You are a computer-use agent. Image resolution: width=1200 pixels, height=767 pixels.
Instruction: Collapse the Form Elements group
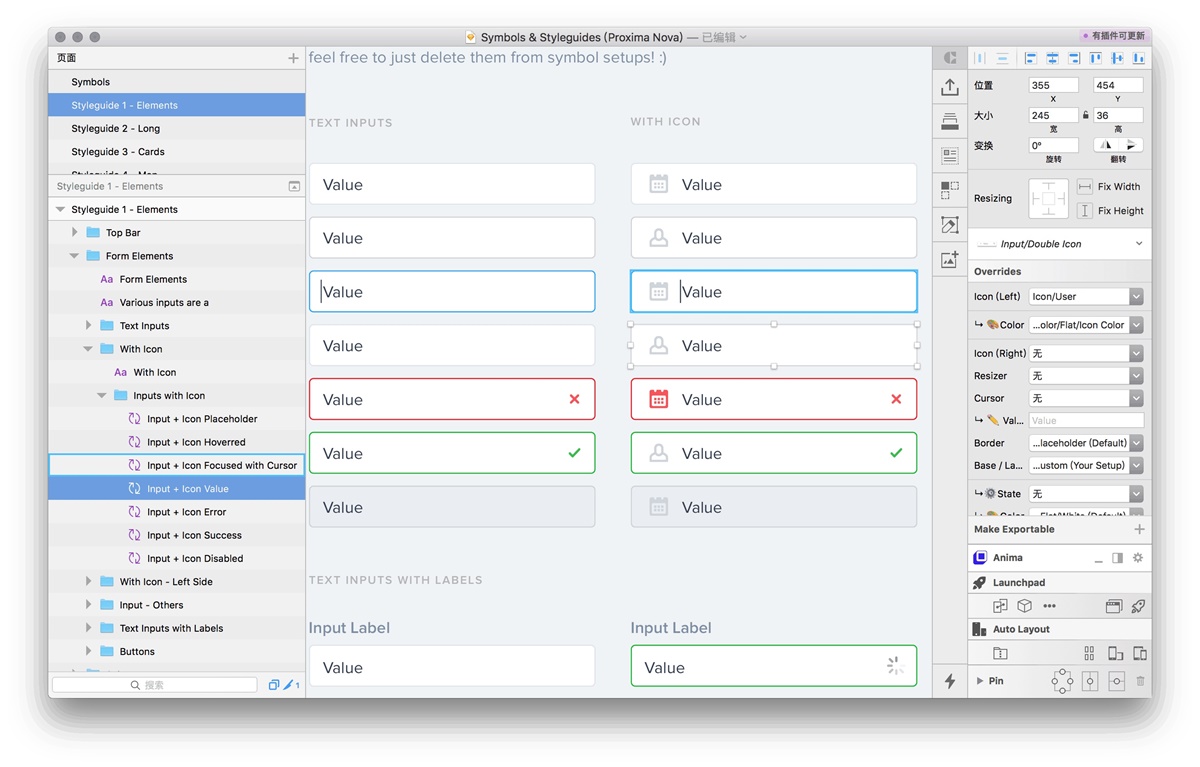point(74,256)
